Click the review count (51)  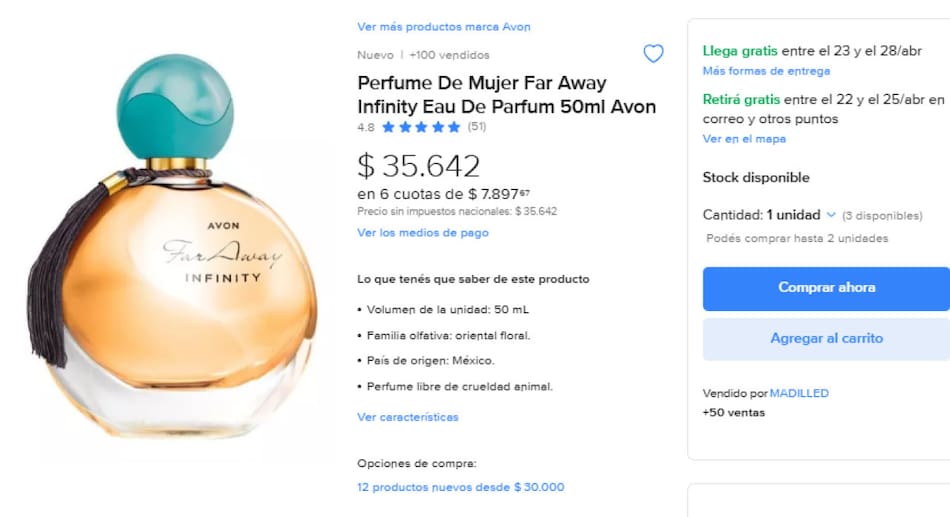pos(477,127)
